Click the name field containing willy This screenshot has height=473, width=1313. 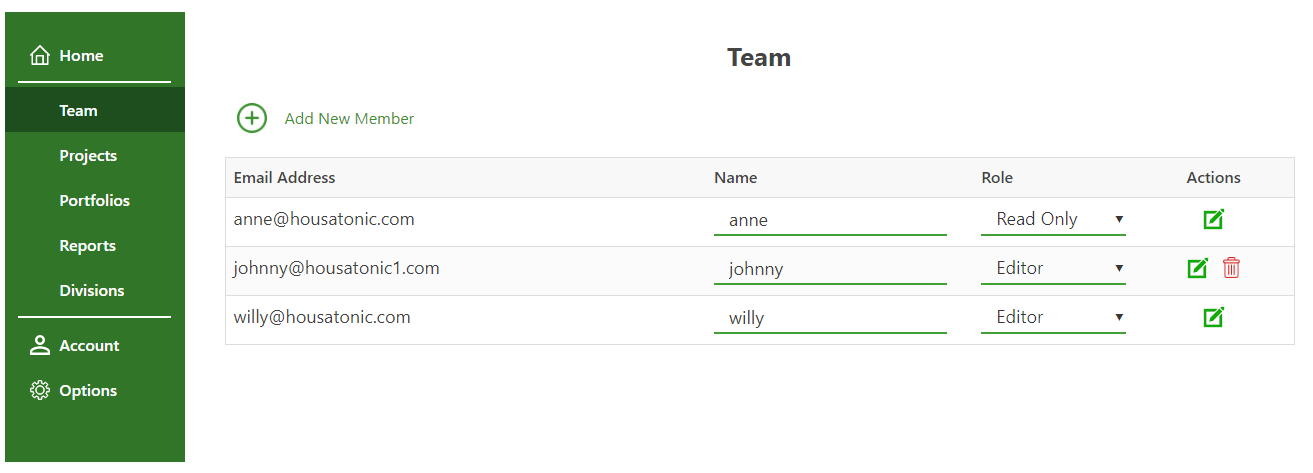coord(830,318)
